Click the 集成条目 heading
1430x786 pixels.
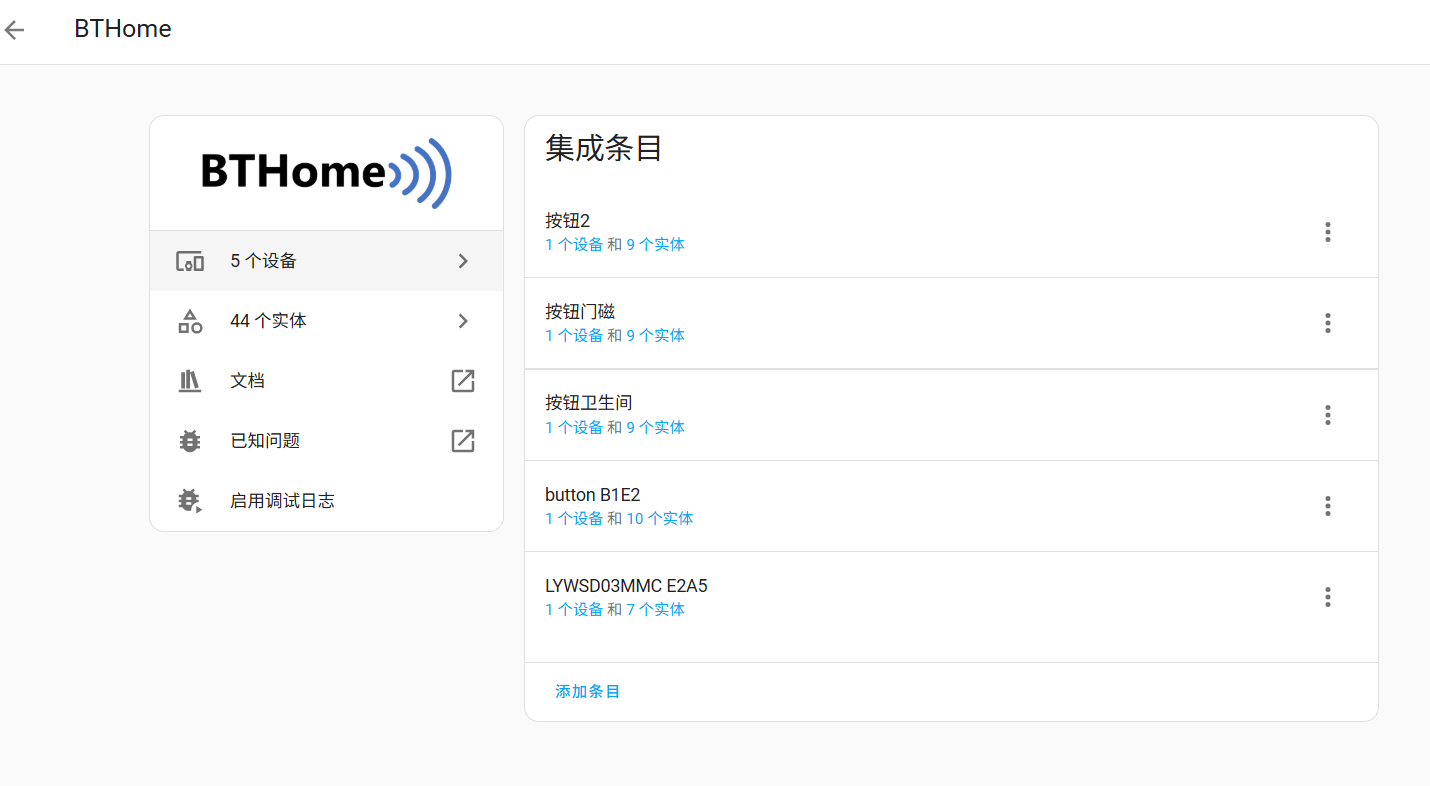(604, 148)
